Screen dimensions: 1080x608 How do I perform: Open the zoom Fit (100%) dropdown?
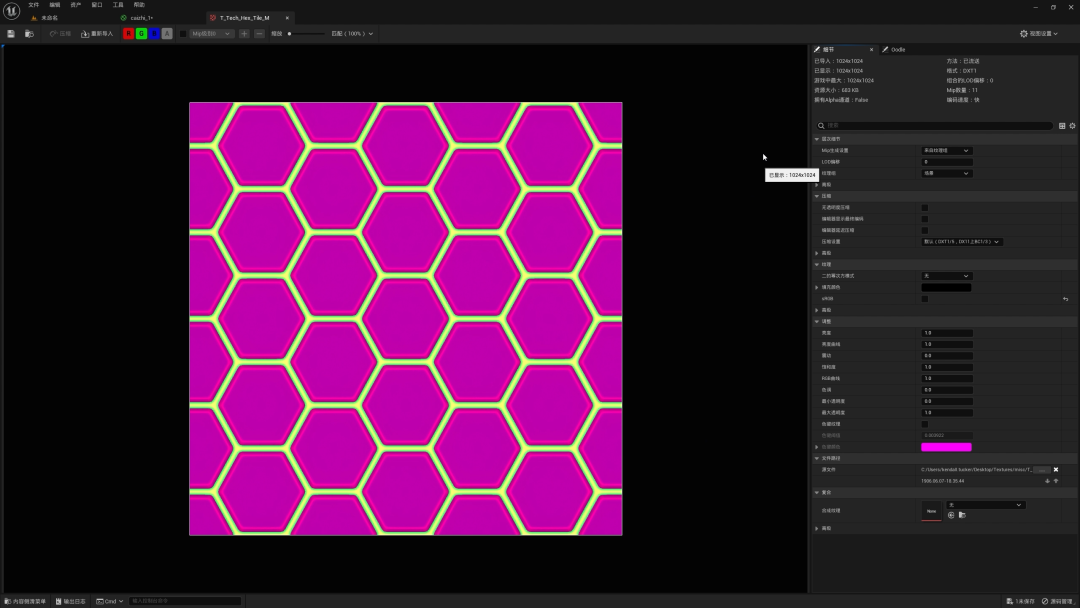352,34
